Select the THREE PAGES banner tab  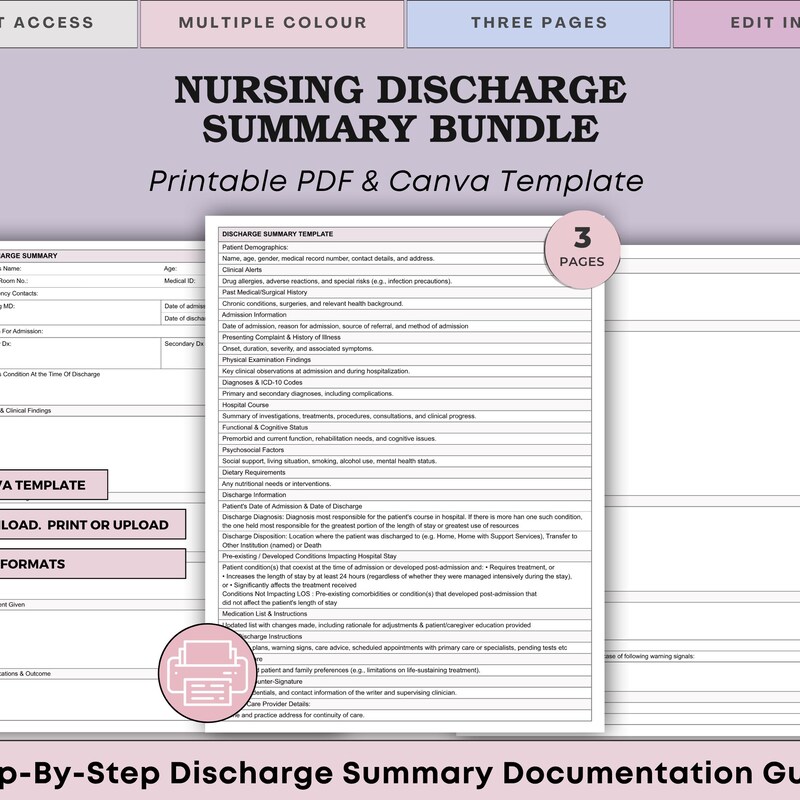click(539, 23)
